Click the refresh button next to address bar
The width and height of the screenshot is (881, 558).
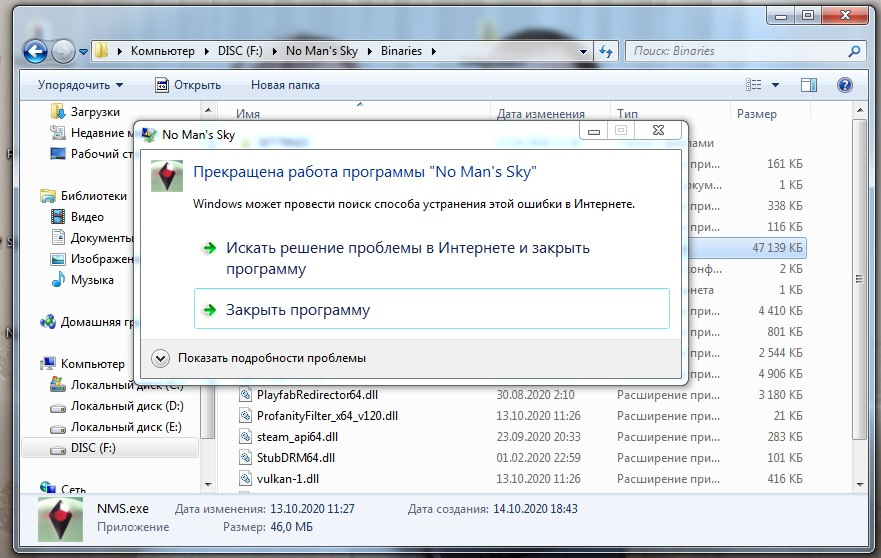[606, 52]
